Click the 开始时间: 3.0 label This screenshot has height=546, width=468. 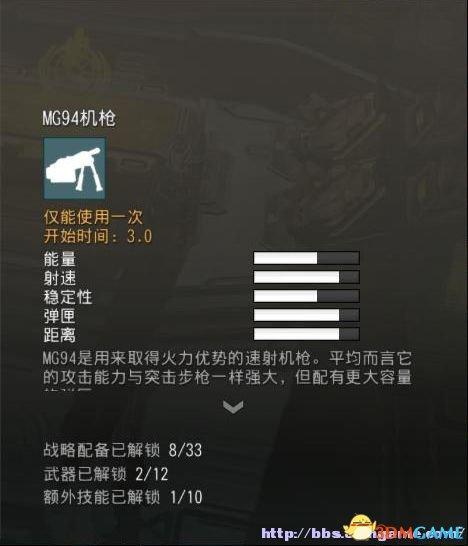(x=98, y=236)
